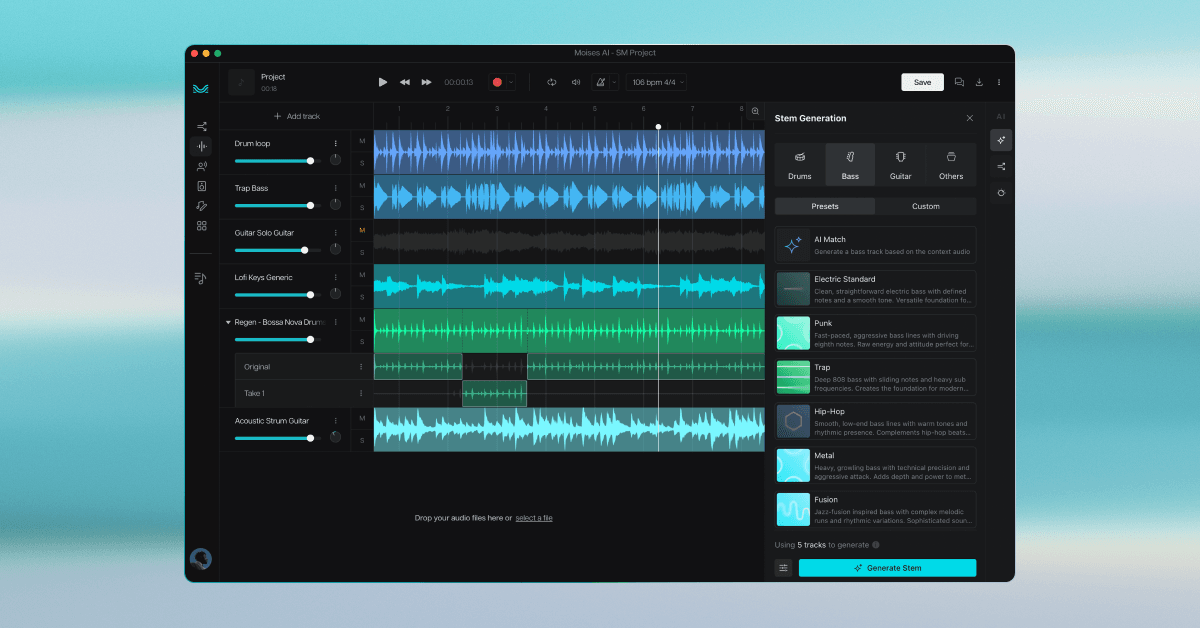Unmute the Guitar Solo Guitar track
This screenshot has width=1200, height=628.
click(362, 230)
